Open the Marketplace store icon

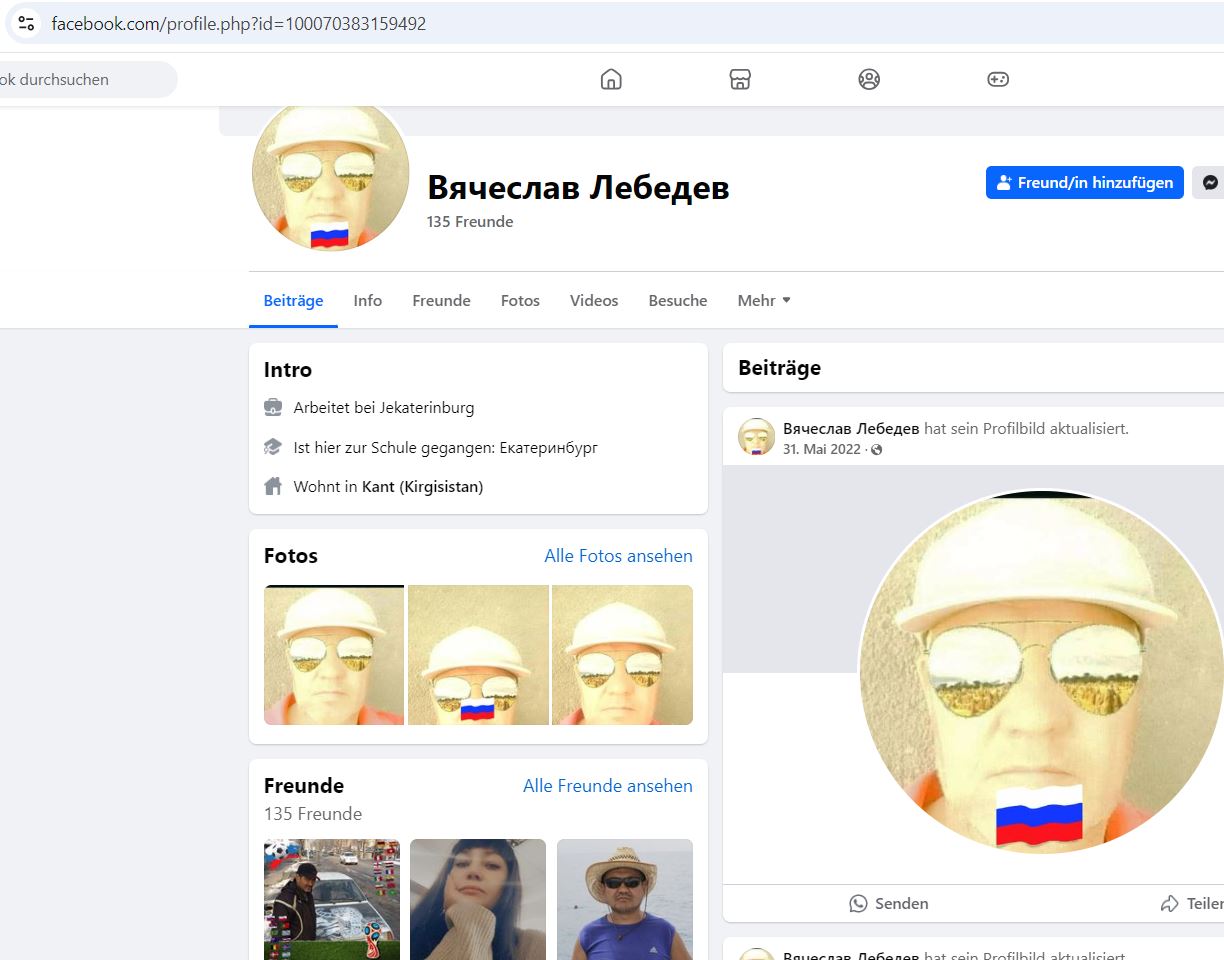tap(740, 79)
